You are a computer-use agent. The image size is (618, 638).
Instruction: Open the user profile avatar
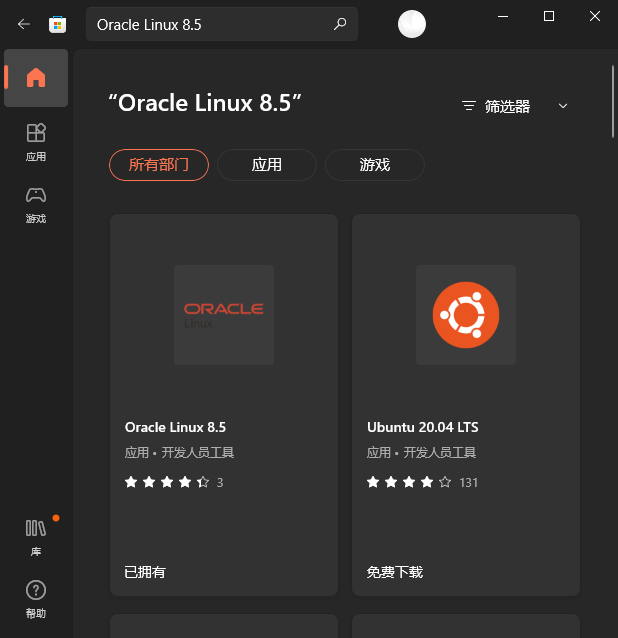pos(412,24)
